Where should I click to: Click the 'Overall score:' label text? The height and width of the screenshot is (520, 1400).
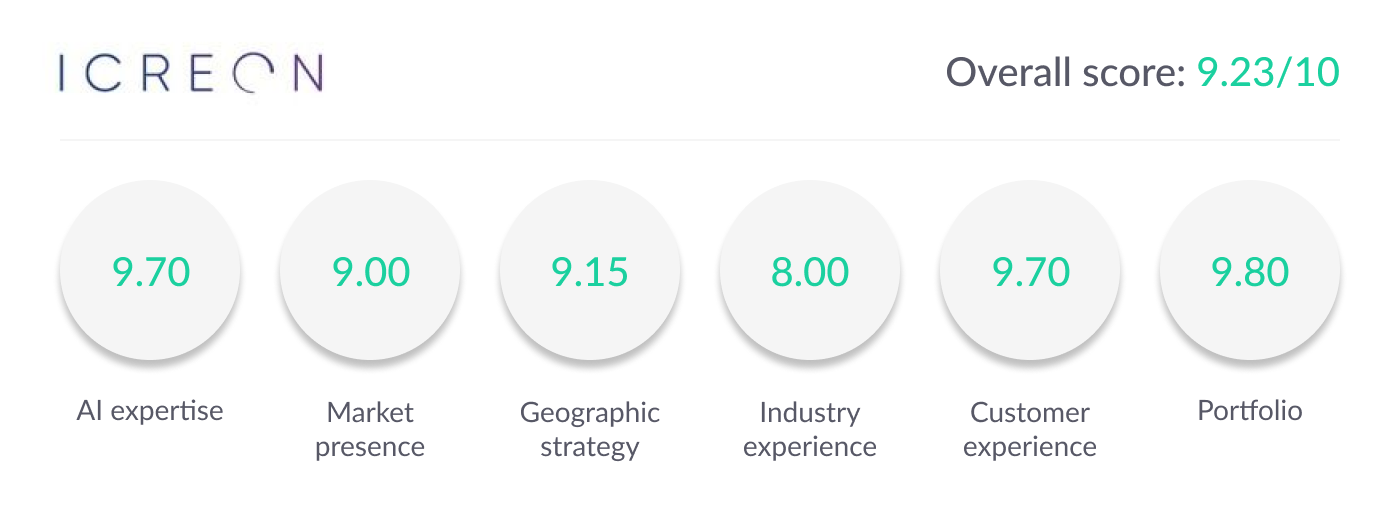pos(1066,73)
